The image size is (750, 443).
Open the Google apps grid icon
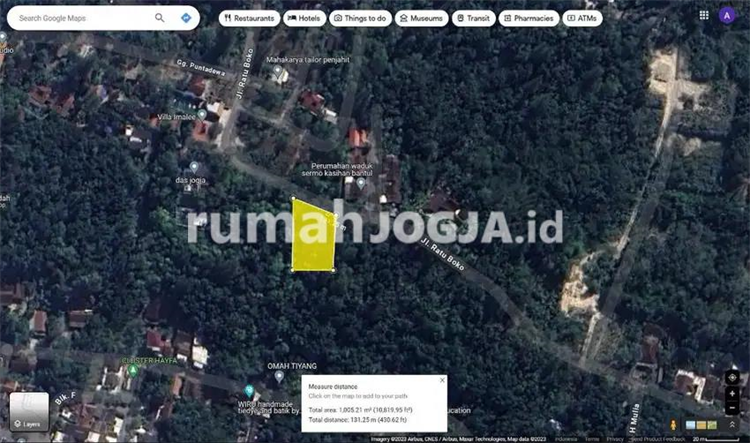point(704,15)
